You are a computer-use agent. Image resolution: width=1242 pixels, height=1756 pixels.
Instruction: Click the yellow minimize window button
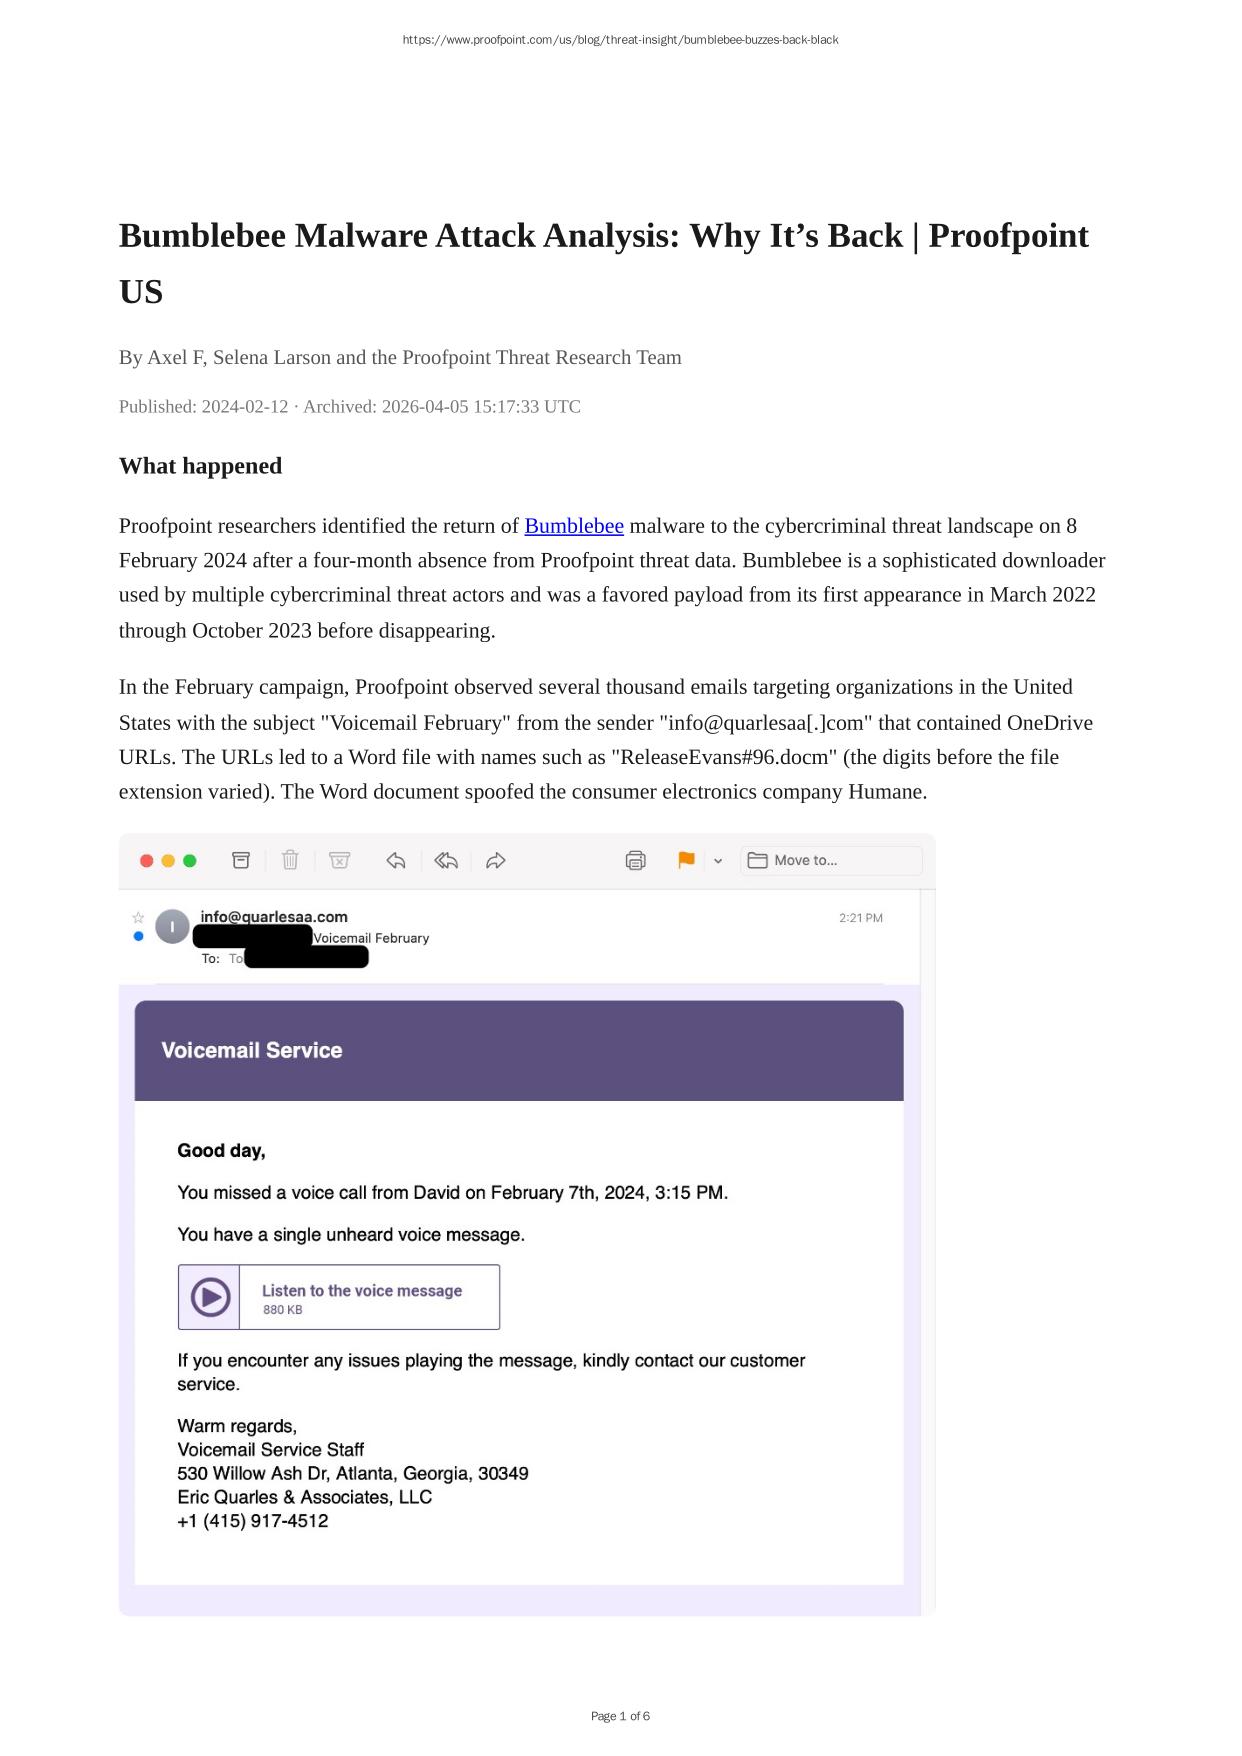[x=168, y=861]
